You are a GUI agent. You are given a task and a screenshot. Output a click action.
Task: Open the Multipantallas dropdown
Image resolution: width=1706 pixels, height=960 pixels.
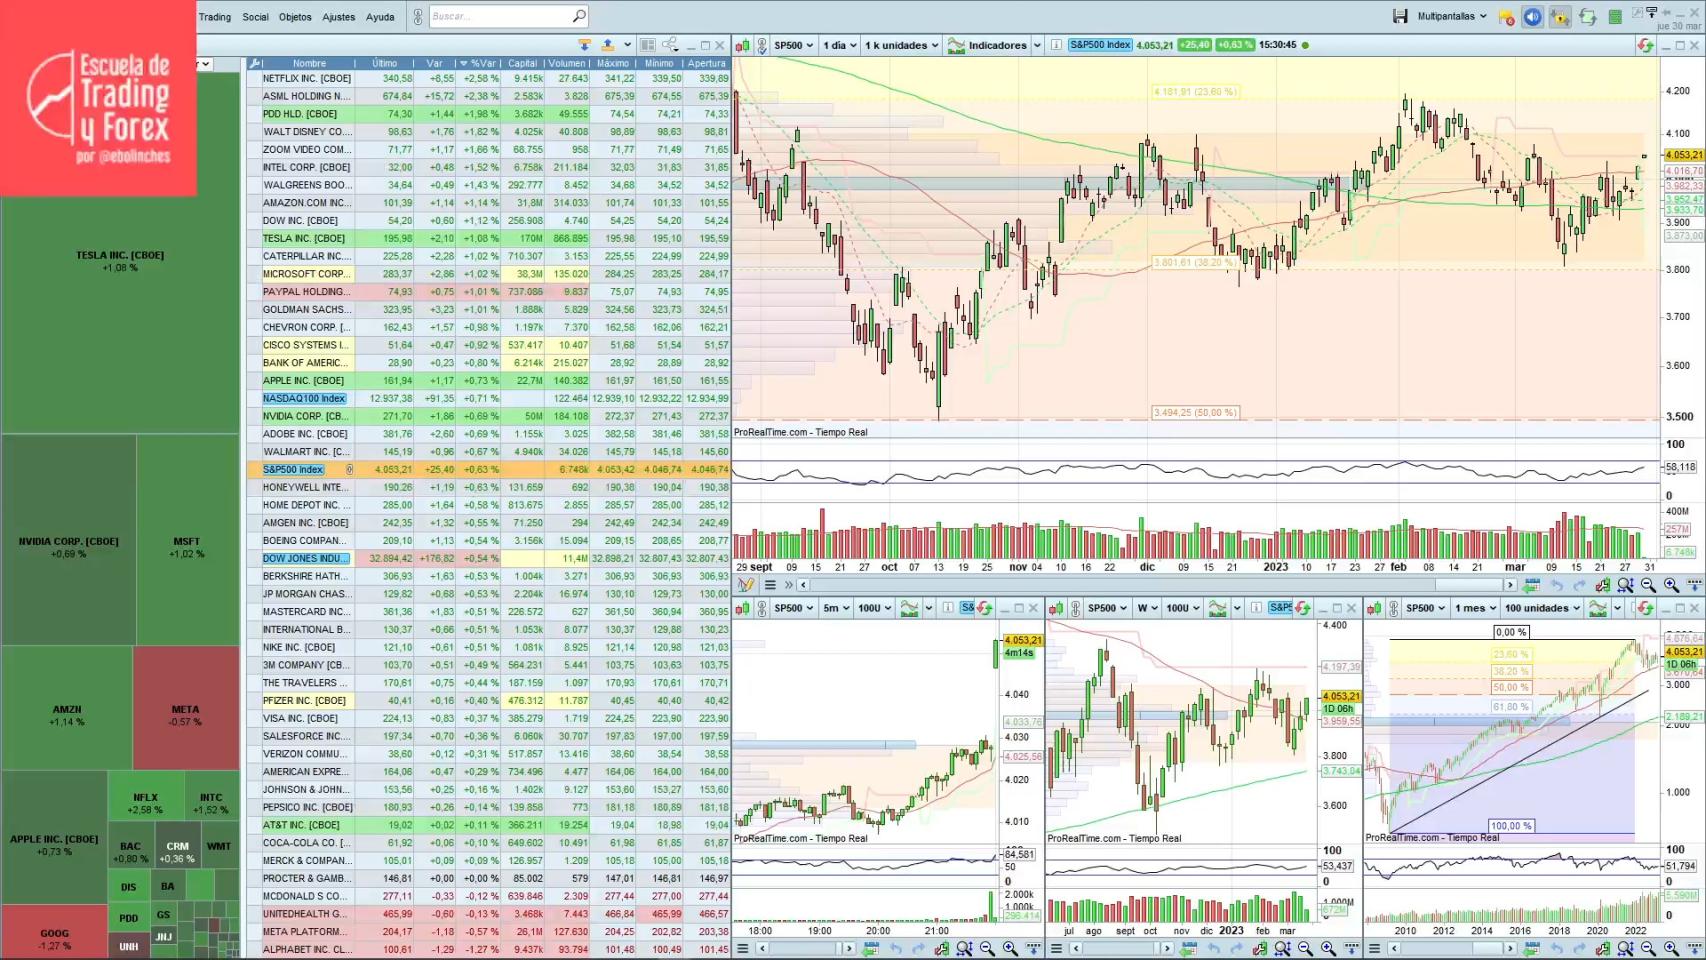point(1452,16)
